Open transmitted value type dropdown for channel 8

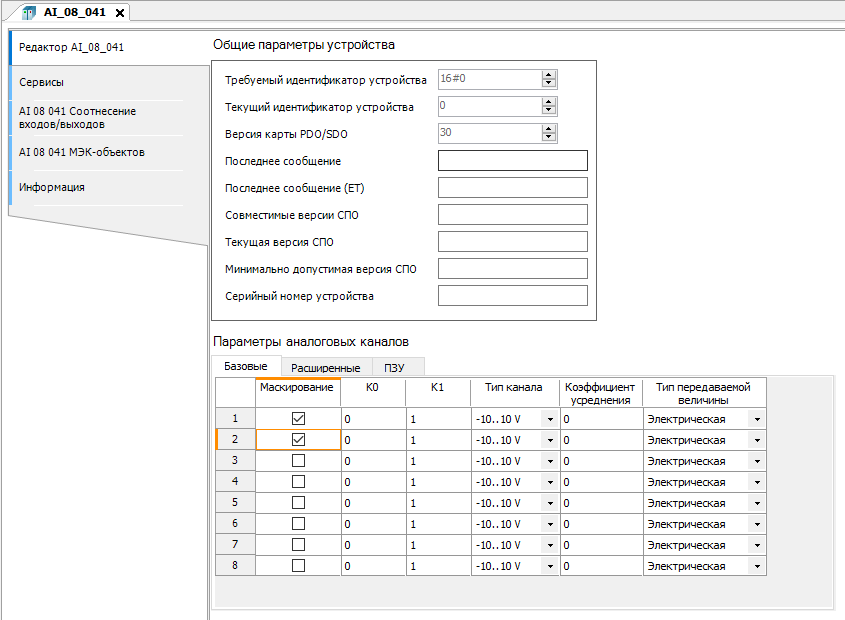click(757, 566)
